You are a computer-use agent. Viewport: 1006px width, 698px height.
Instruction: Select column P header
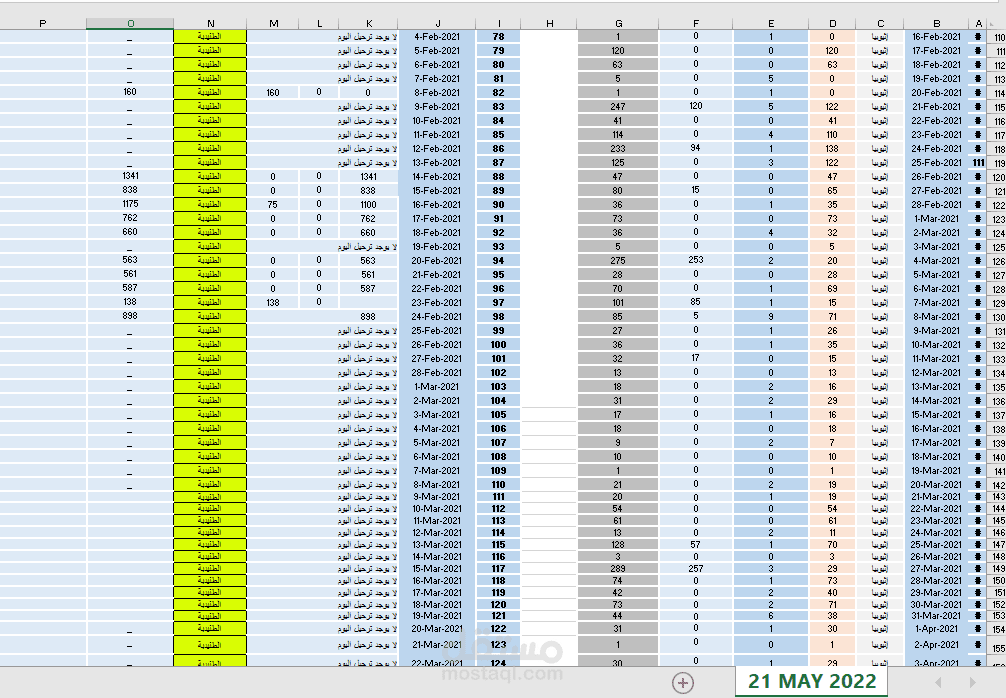coord(43,24)
